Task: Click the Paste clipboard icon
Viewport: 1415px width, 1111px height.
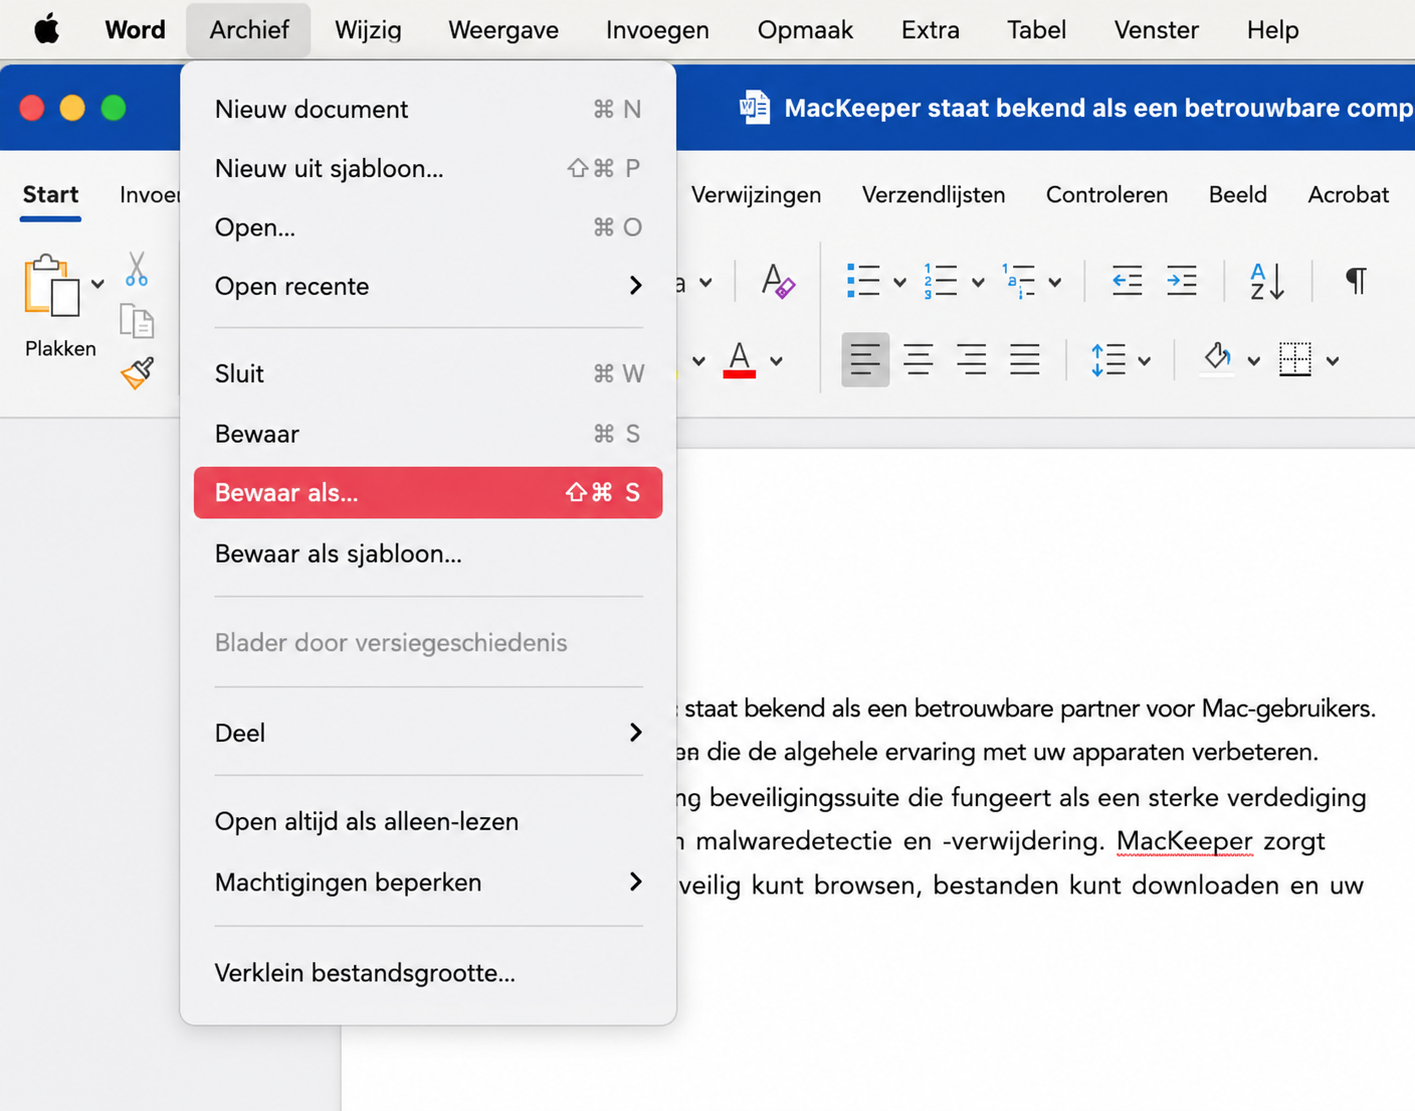Action: pyautogui.click(x=52, y=286)
